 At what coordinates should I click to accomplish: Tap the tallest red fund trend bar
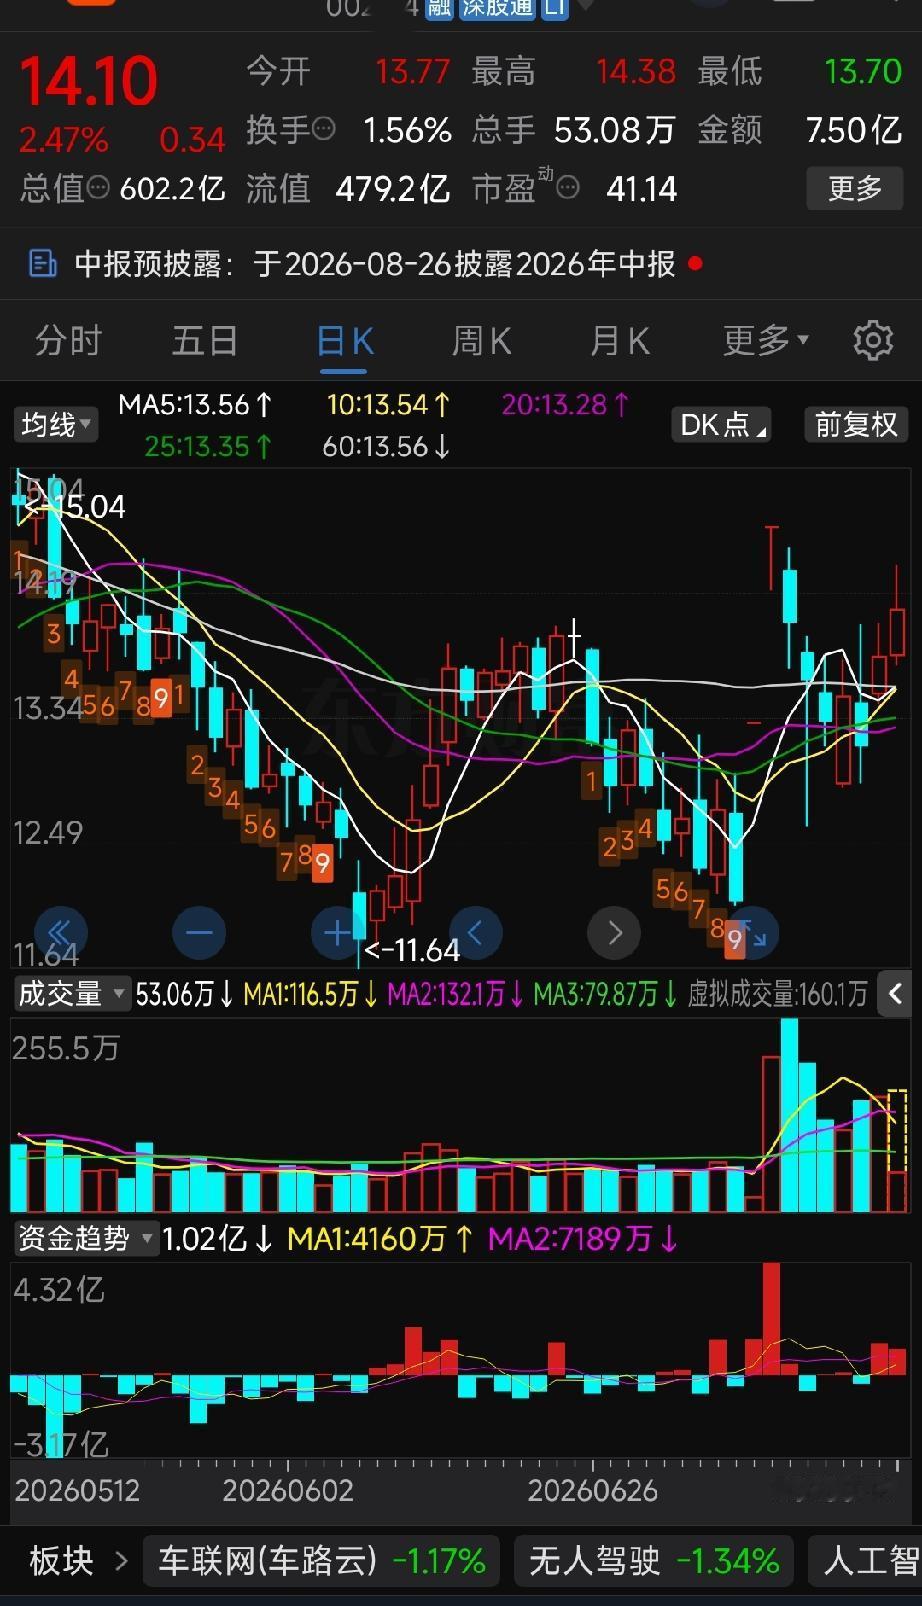pos(770,1319)
